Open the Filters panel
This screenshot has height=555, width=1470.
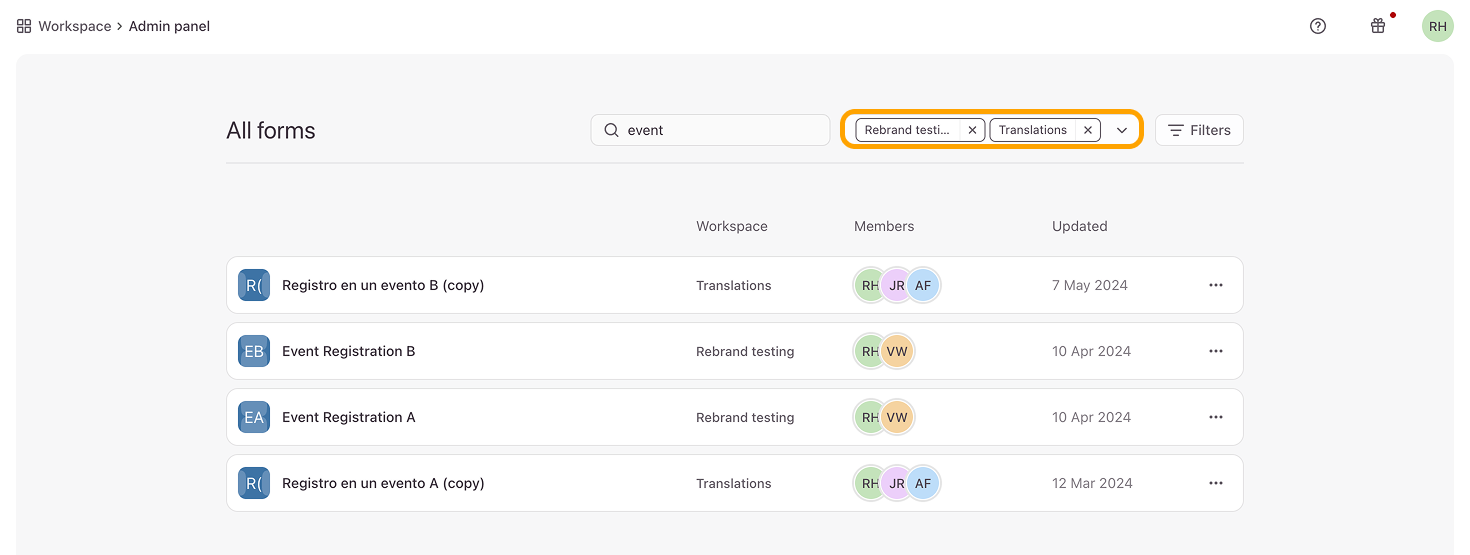click(x=1199, y=130)
